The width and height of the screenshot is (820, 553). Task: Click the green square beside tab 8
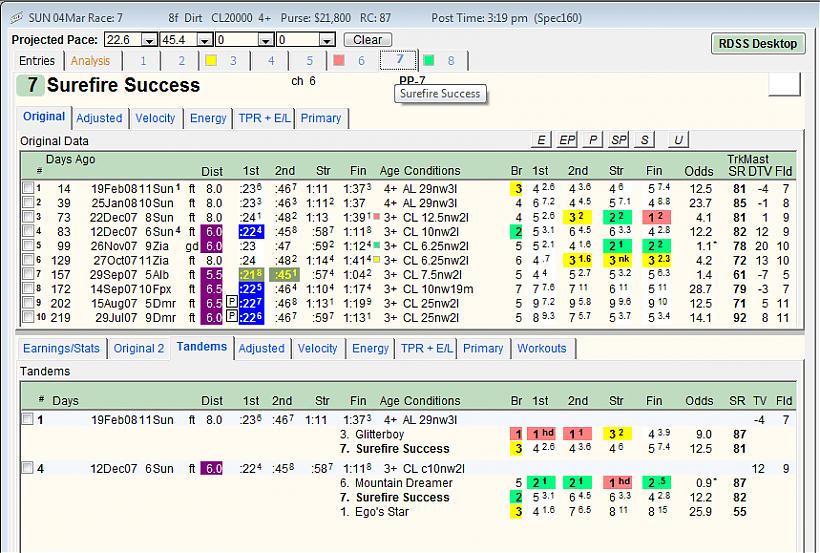coord(429,61)
